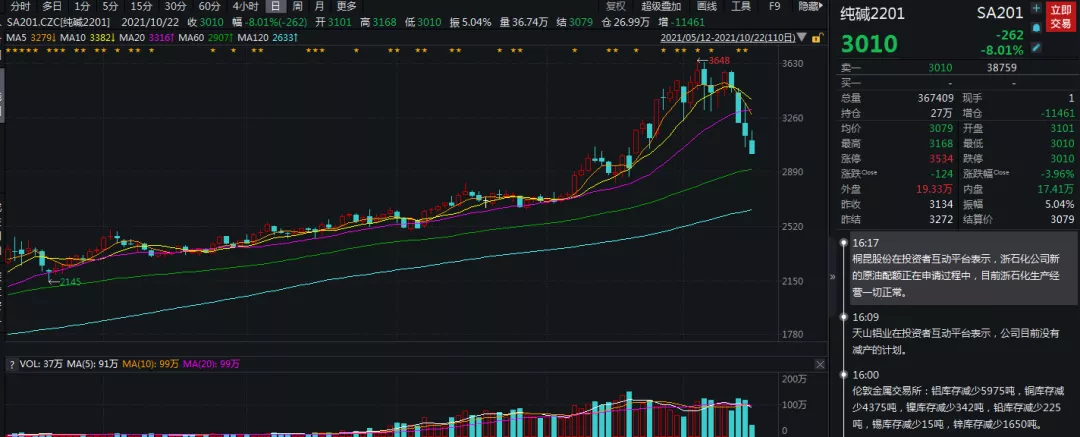Screen dimensions: 1080x437
Task: Add 纯碱2201 to watchlist with plus icon
Action: click(1036, 9)
